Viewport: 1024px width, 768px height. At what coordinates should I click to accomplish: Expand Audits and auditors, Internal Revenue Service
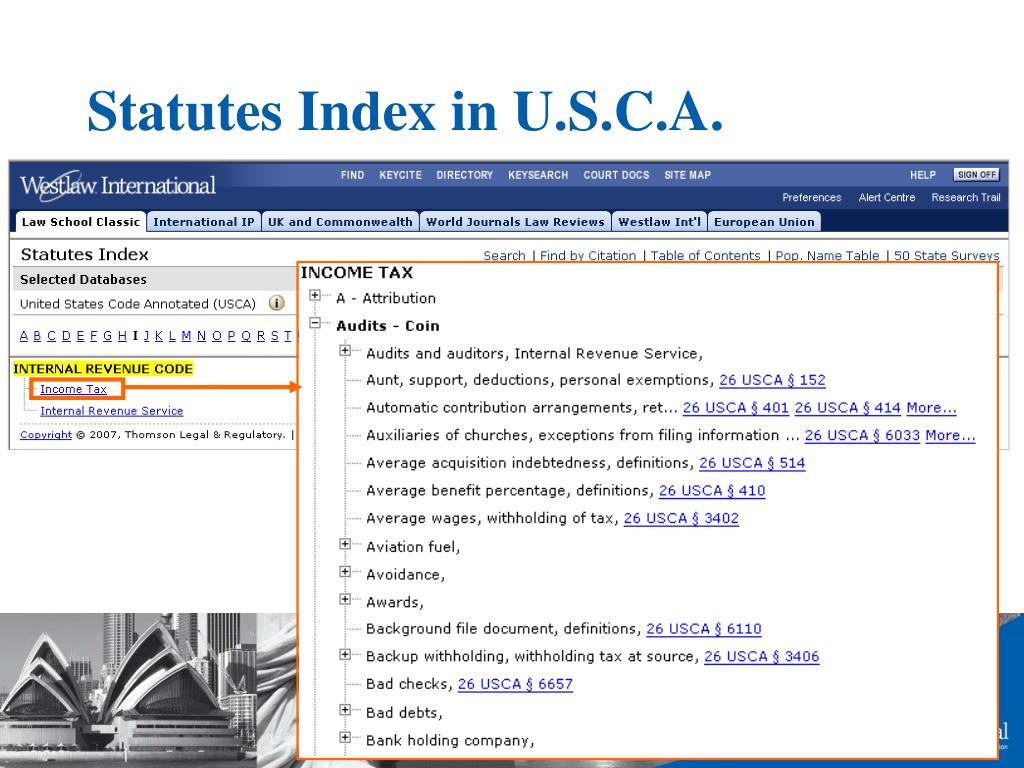point(345,351)
